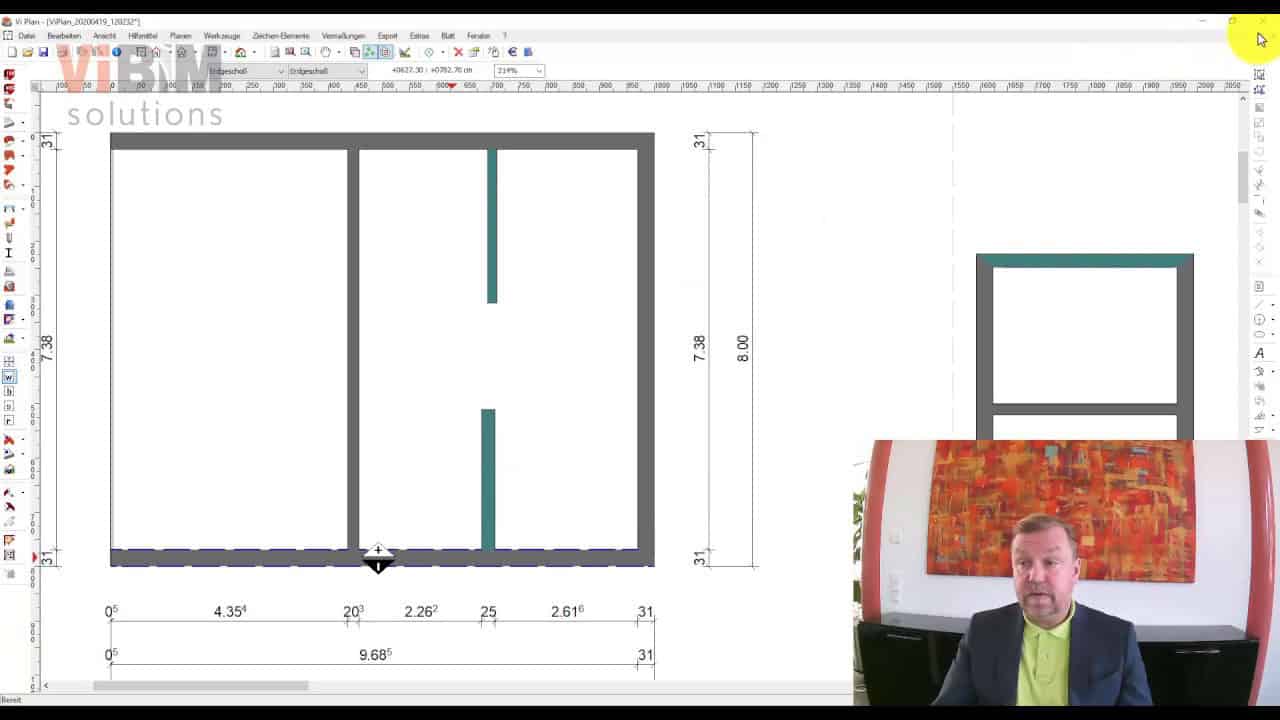The image size is (1280, 720).
Task: Click the red X delete icon
Action: tap(458, 52)
